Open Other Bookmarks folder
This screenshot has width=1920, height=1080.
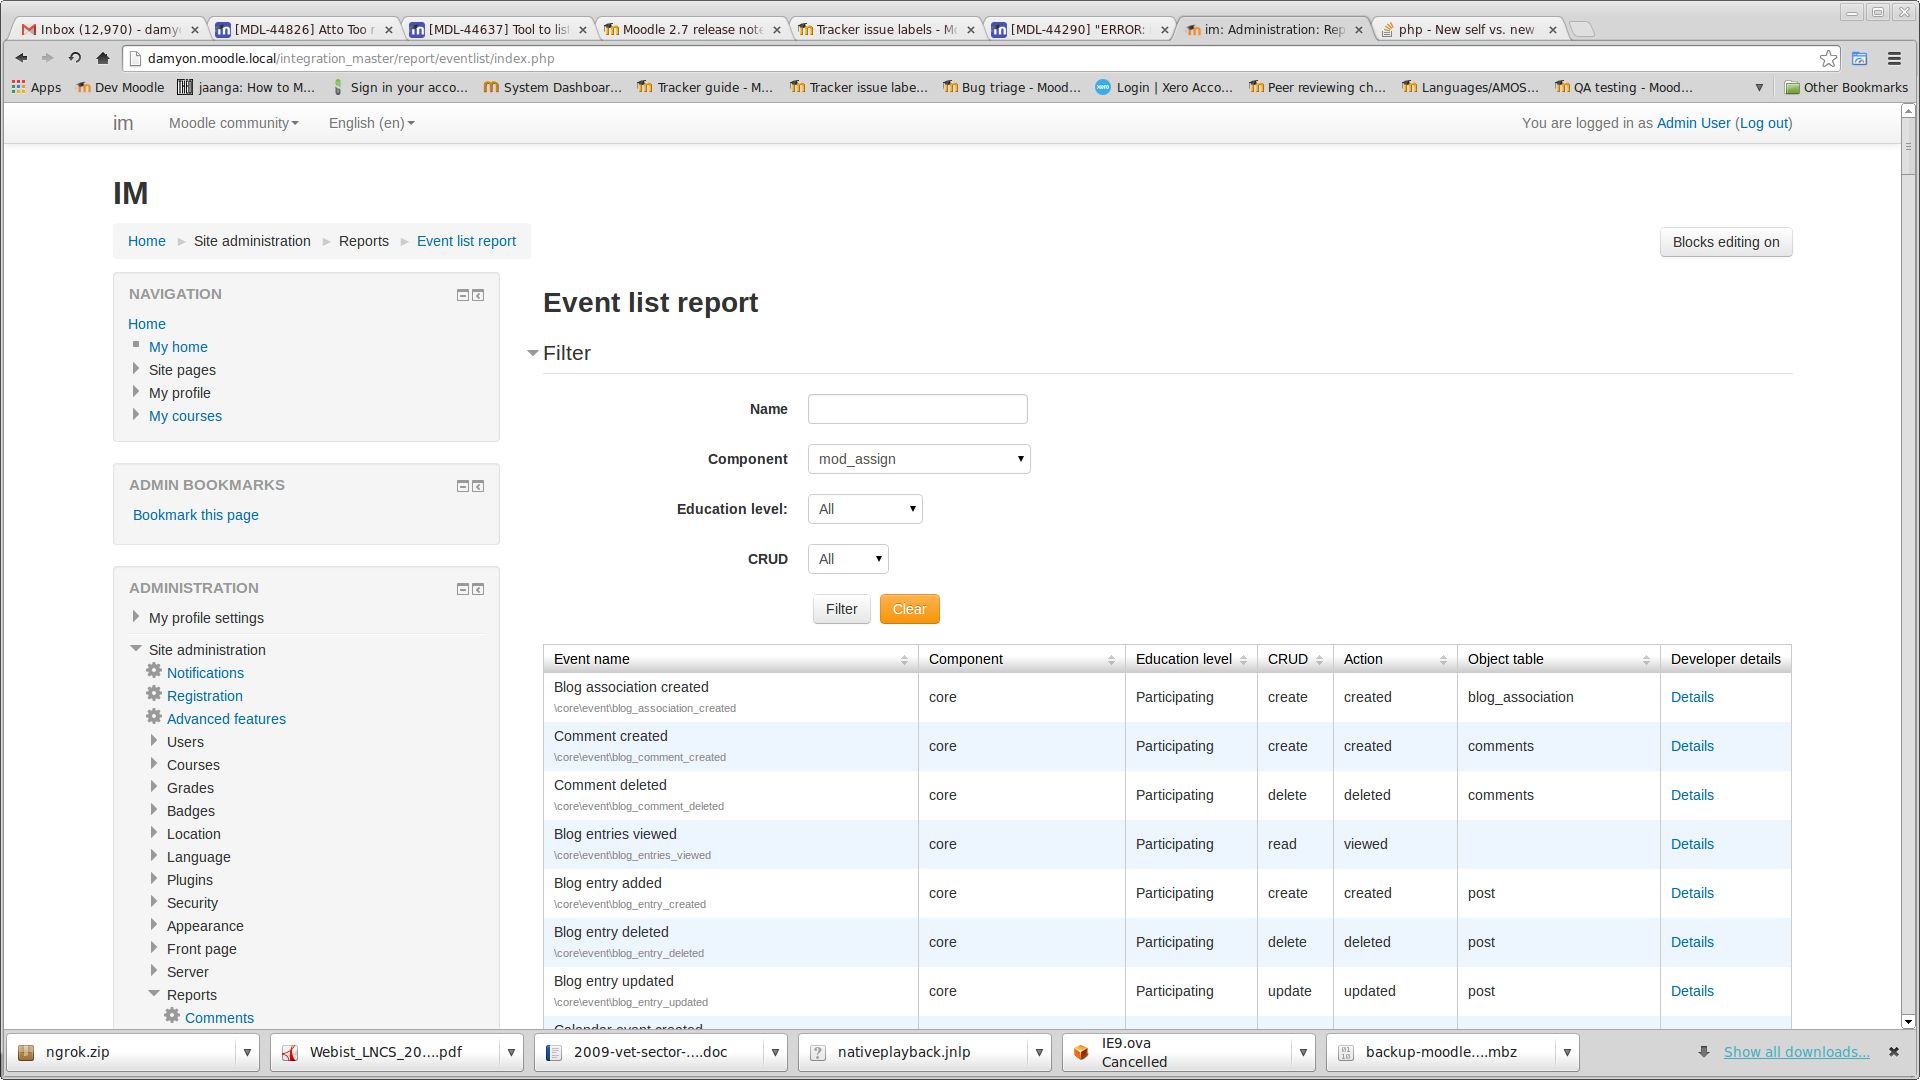(x=1846, y=87)
